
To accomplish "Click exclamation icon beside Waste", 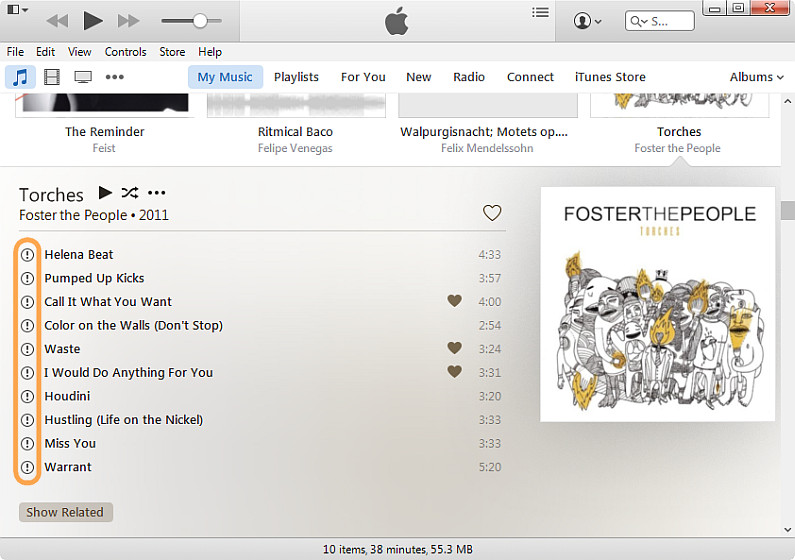I will (x=27, y=349).
